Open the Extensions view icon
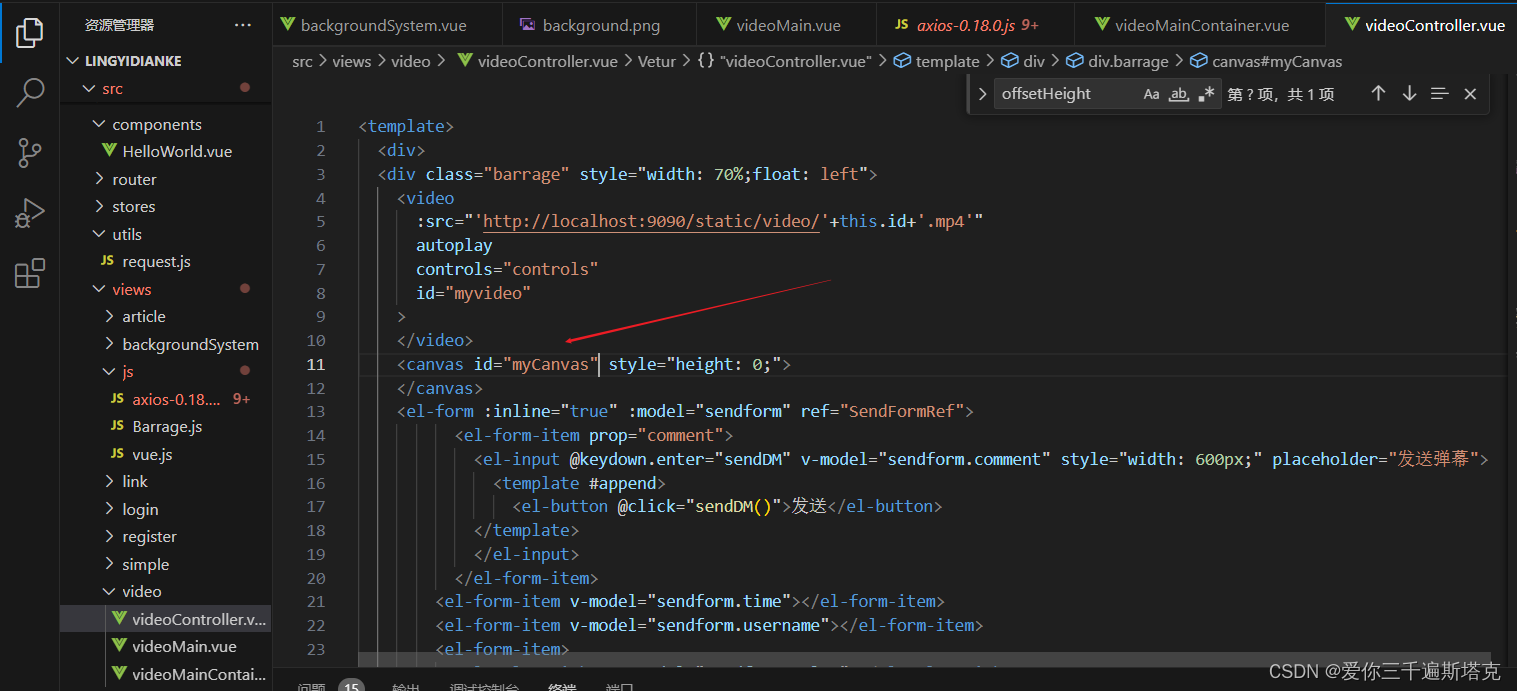Screen dimensions: 1517x691 pyautogui.click(x=29, y=272)
